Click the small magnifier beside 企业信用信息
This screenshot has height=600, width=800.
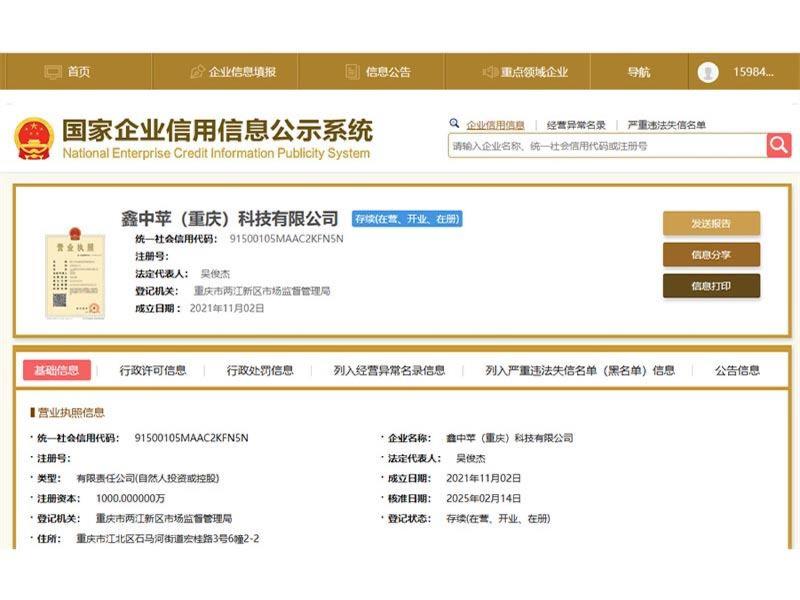coord(455,124)
